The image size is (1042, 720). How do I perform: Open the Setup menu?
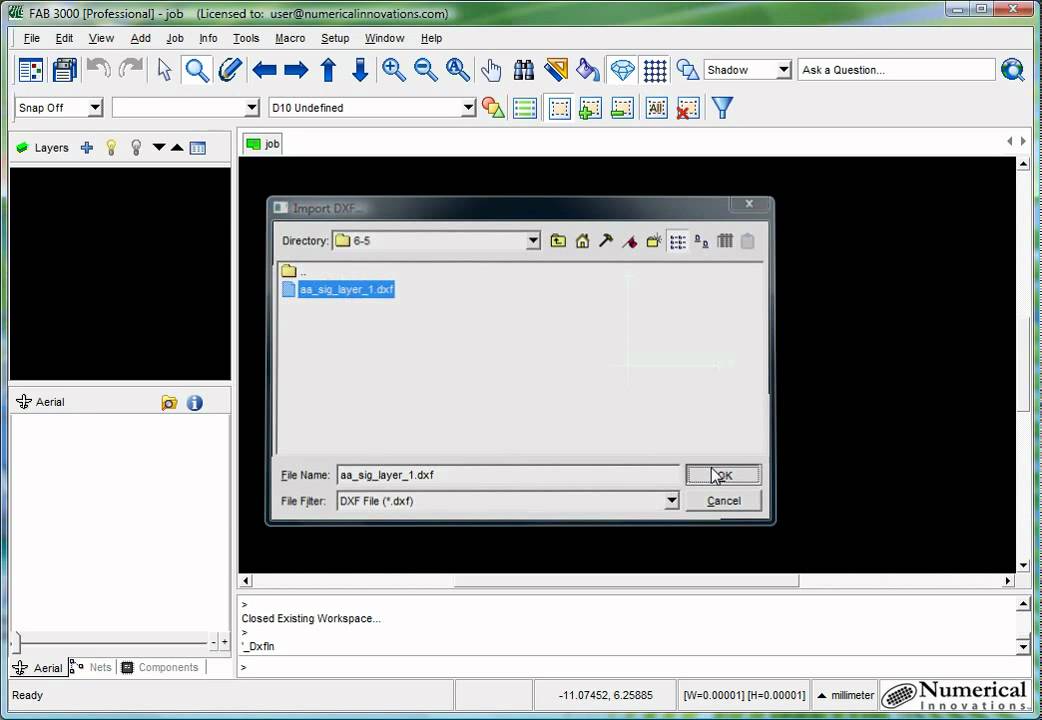335,38
